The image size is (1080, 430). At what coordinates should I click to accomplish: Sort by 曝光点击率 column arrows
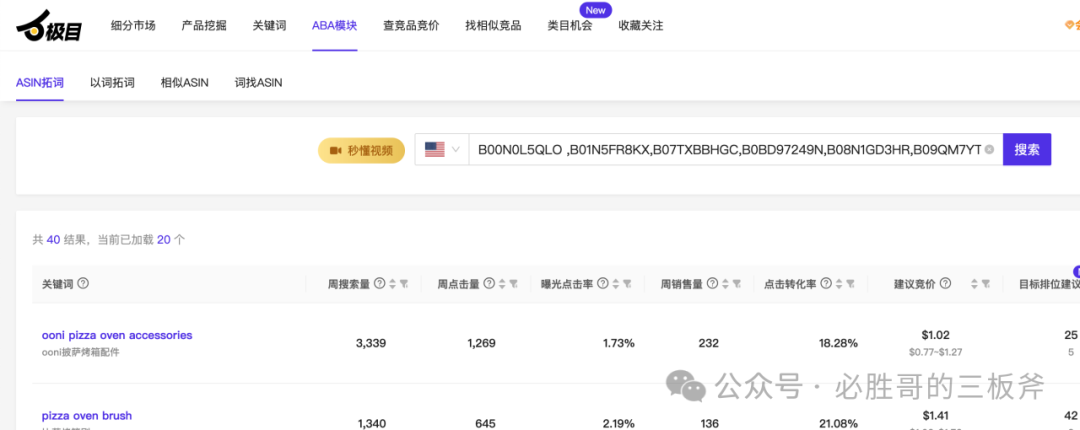pos(615,284)
